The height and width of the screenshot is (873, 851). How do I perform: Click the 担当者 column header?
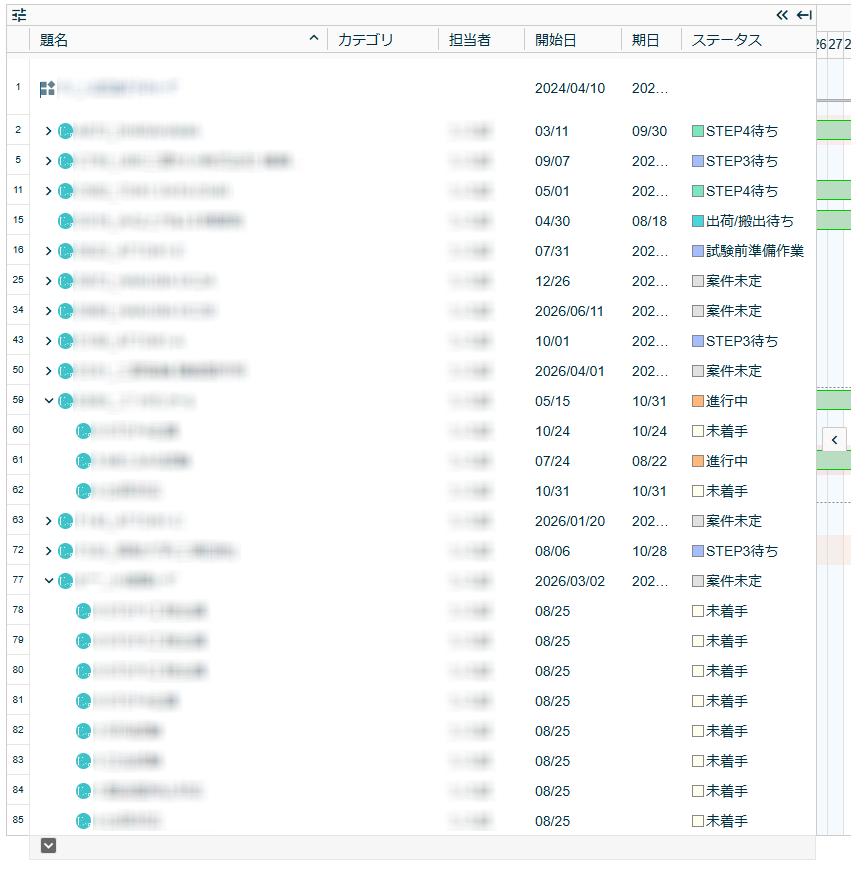point(469,40)
